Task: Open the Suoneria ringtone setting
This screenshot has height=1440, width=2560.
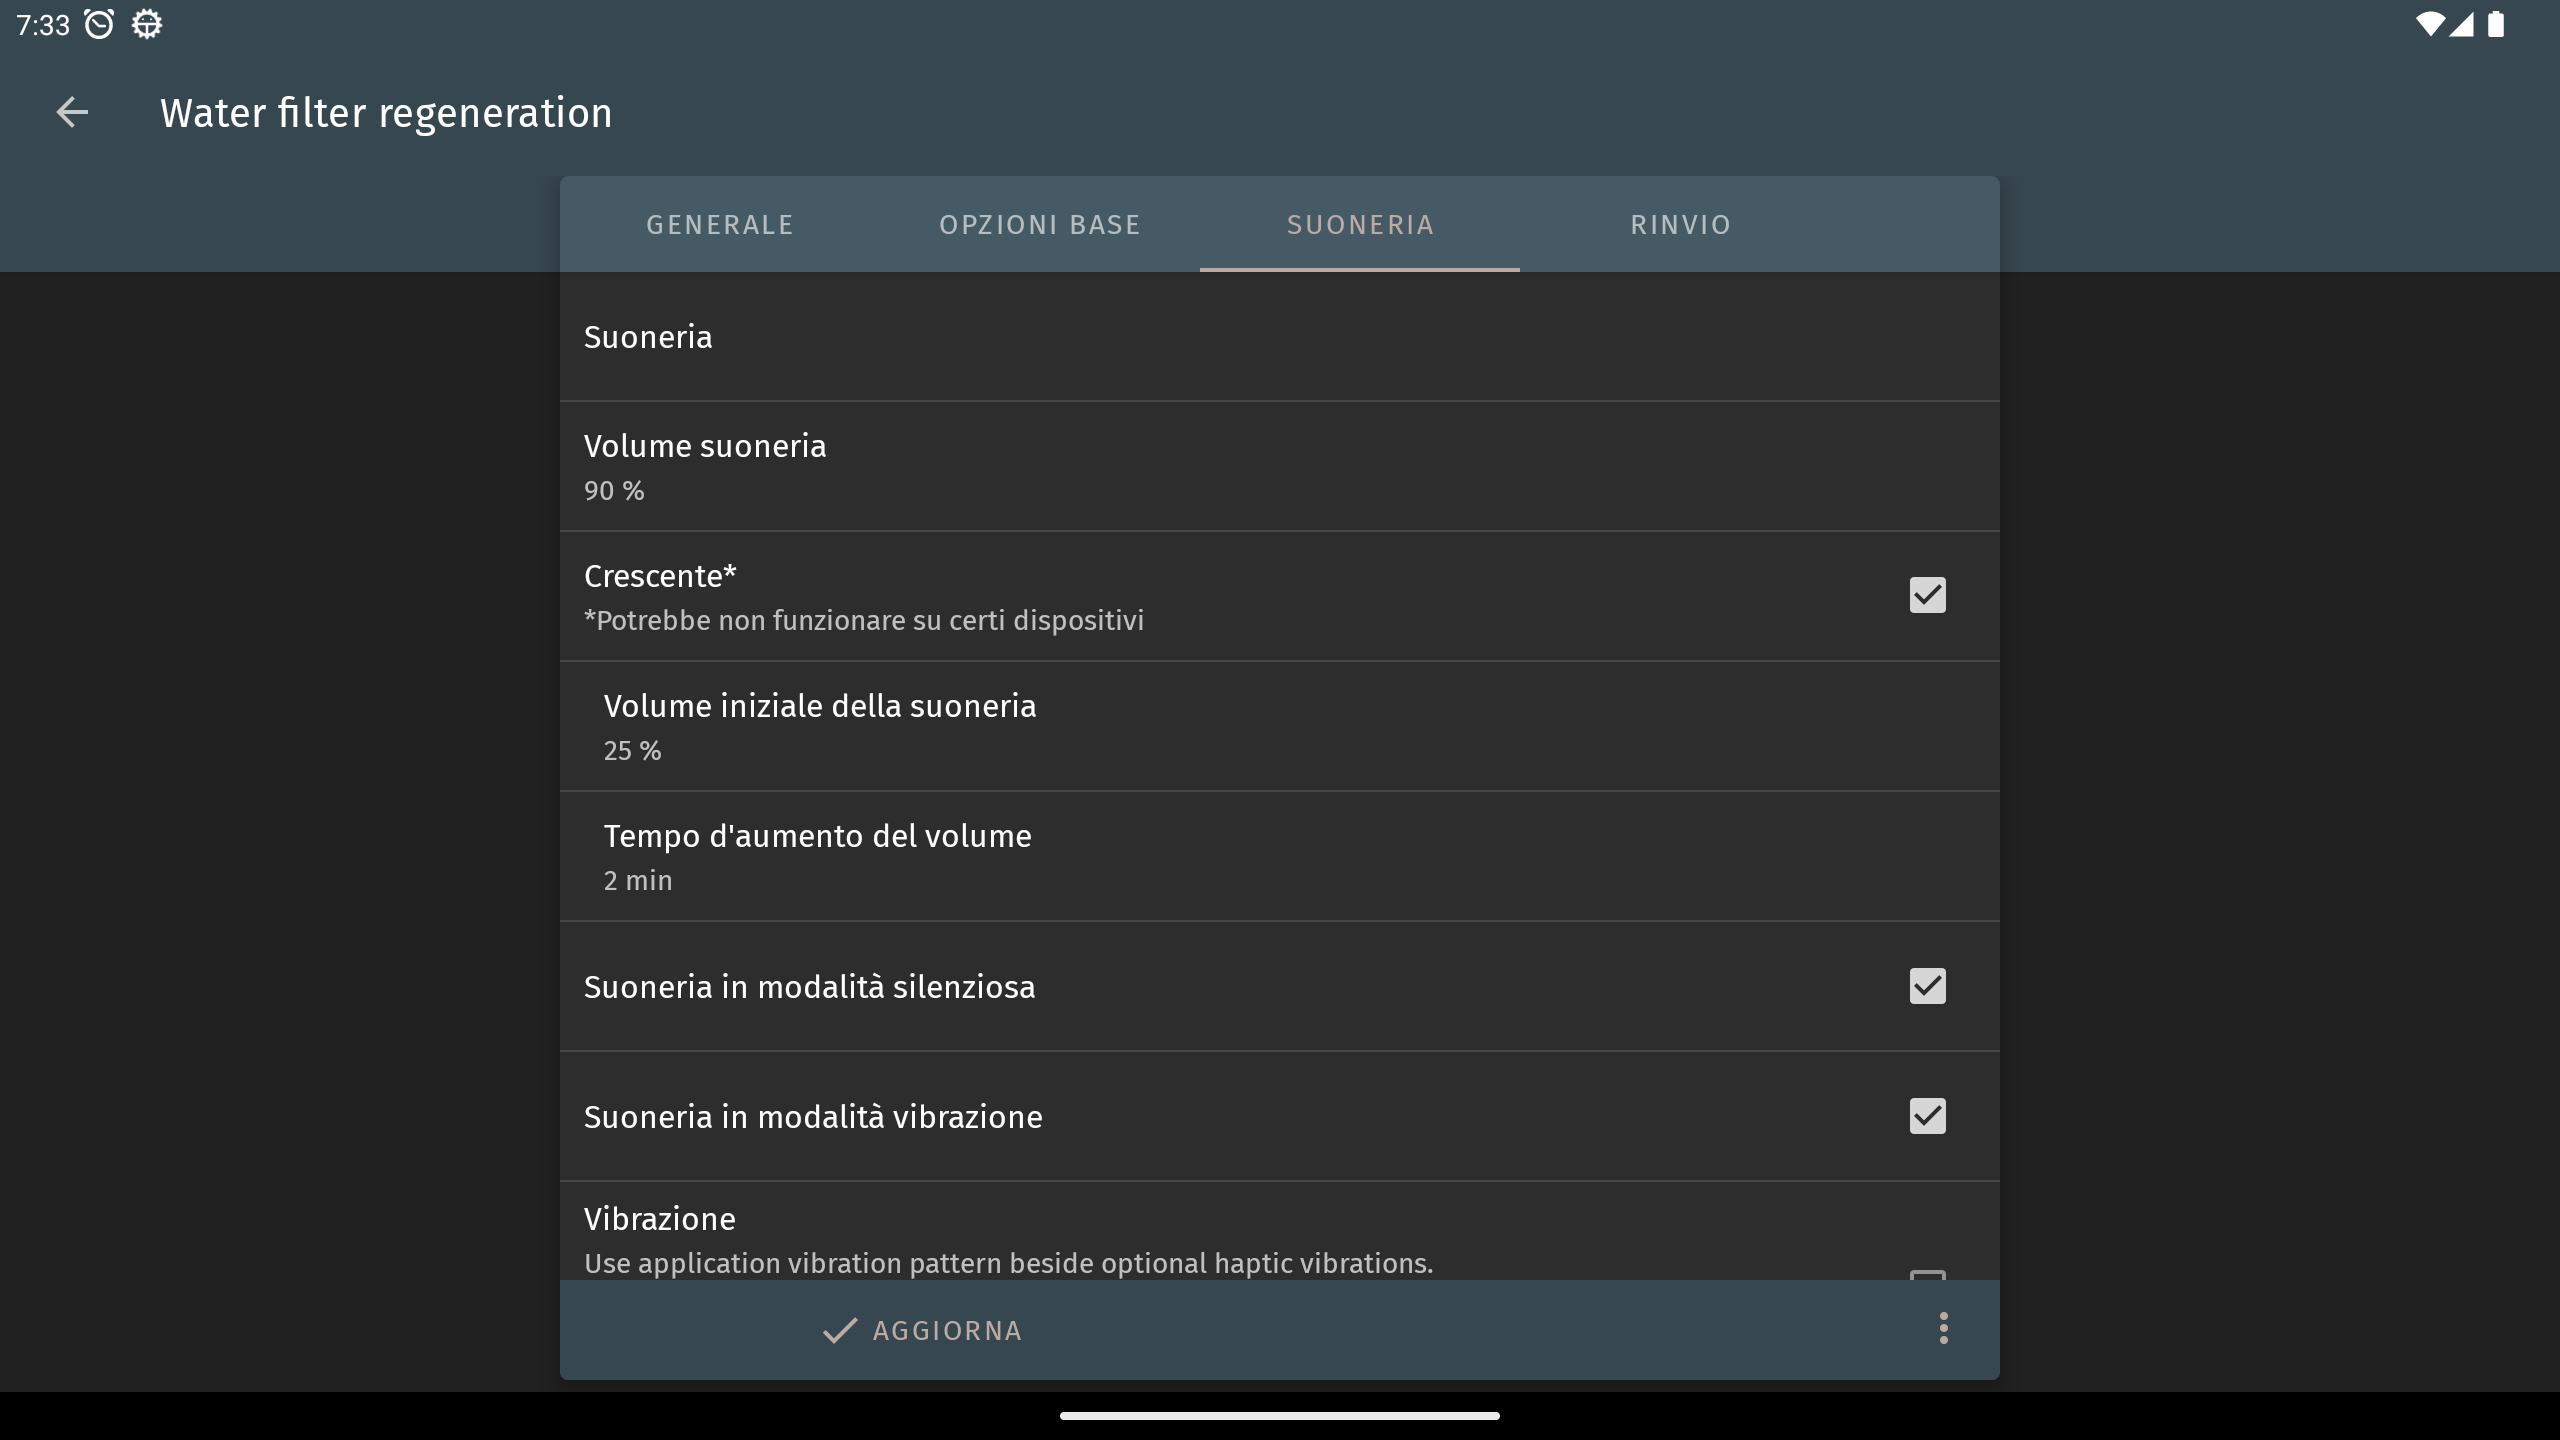Action: (x=1280, y=337)
